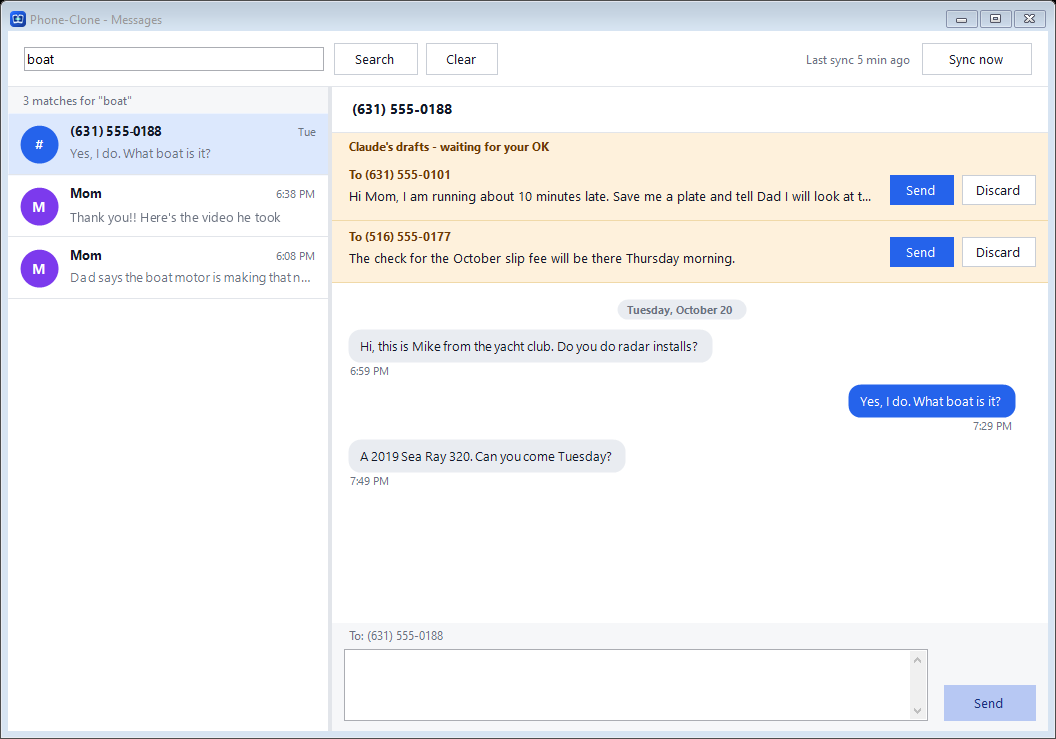Click the "Hi, this is Mike" message bubble
This screenshot has width=1056, height=739.
click(530, 346)
